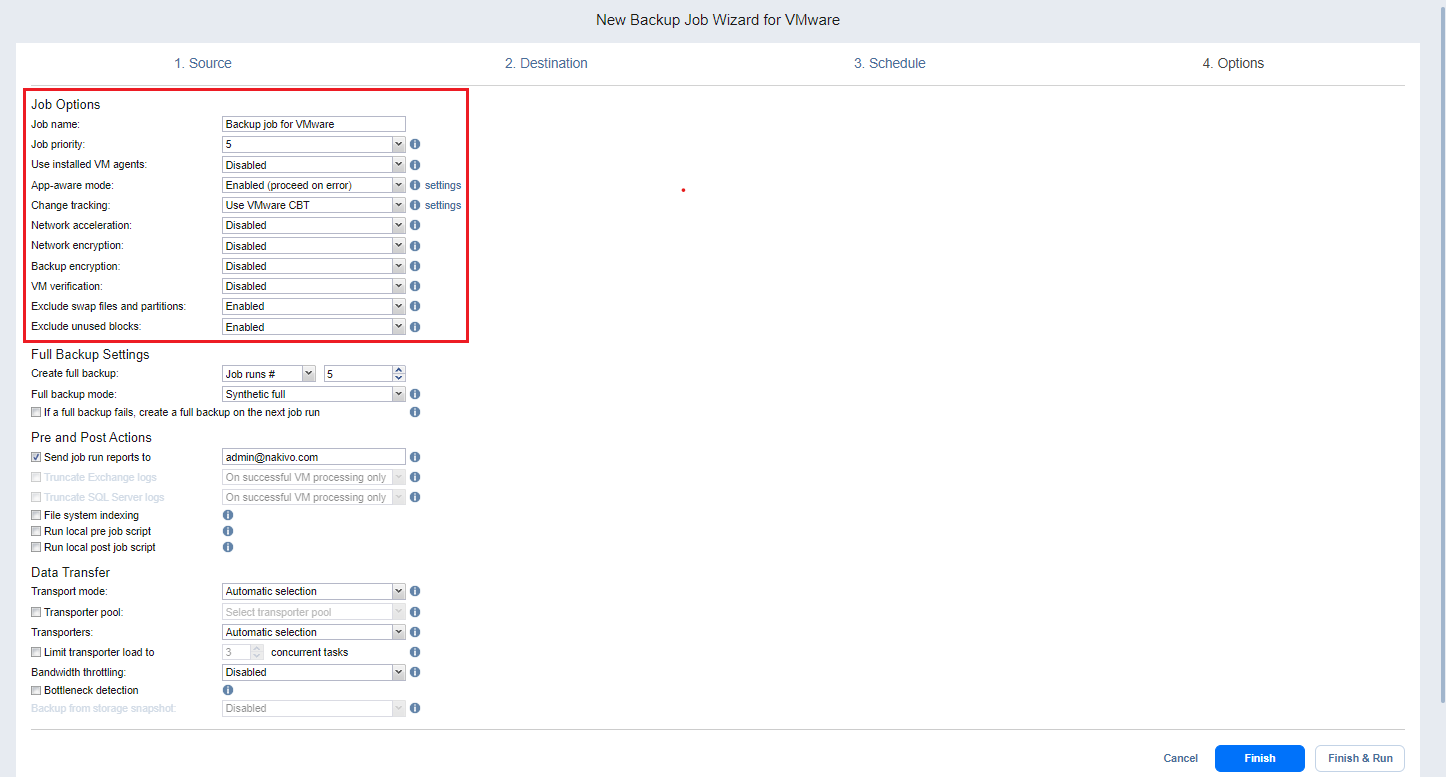Click info icon for Bottleneck detection

pos(228,690)
